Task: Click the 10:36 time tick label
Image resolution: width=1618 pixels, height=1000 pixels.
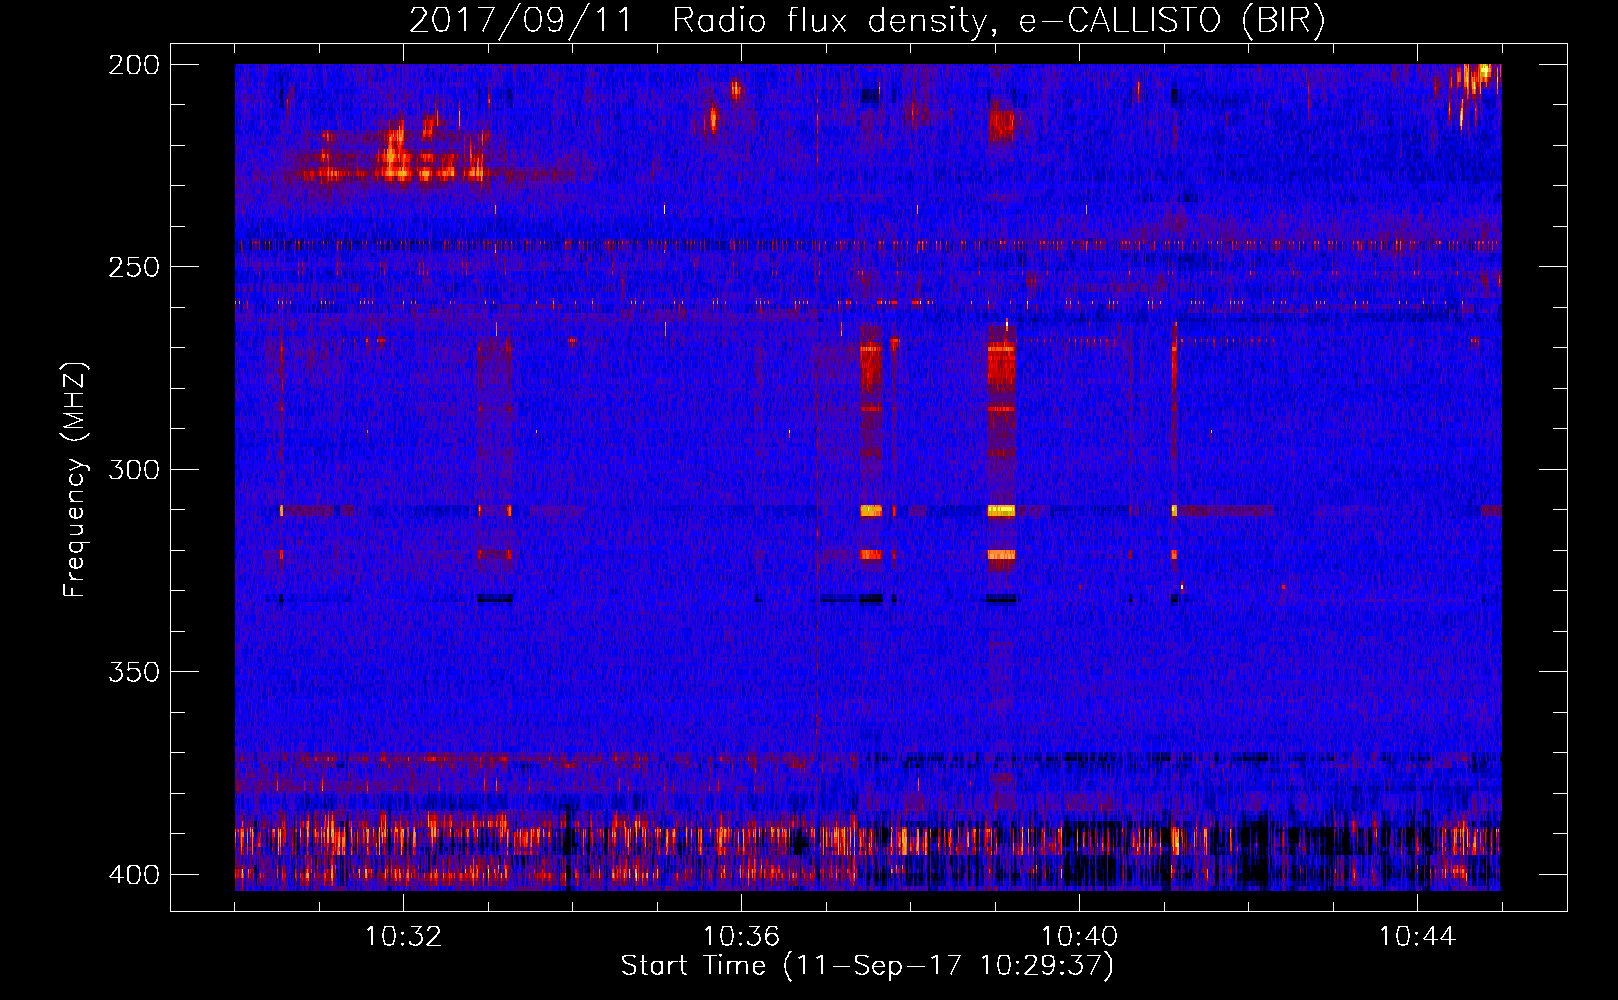Action: [741, 936]
